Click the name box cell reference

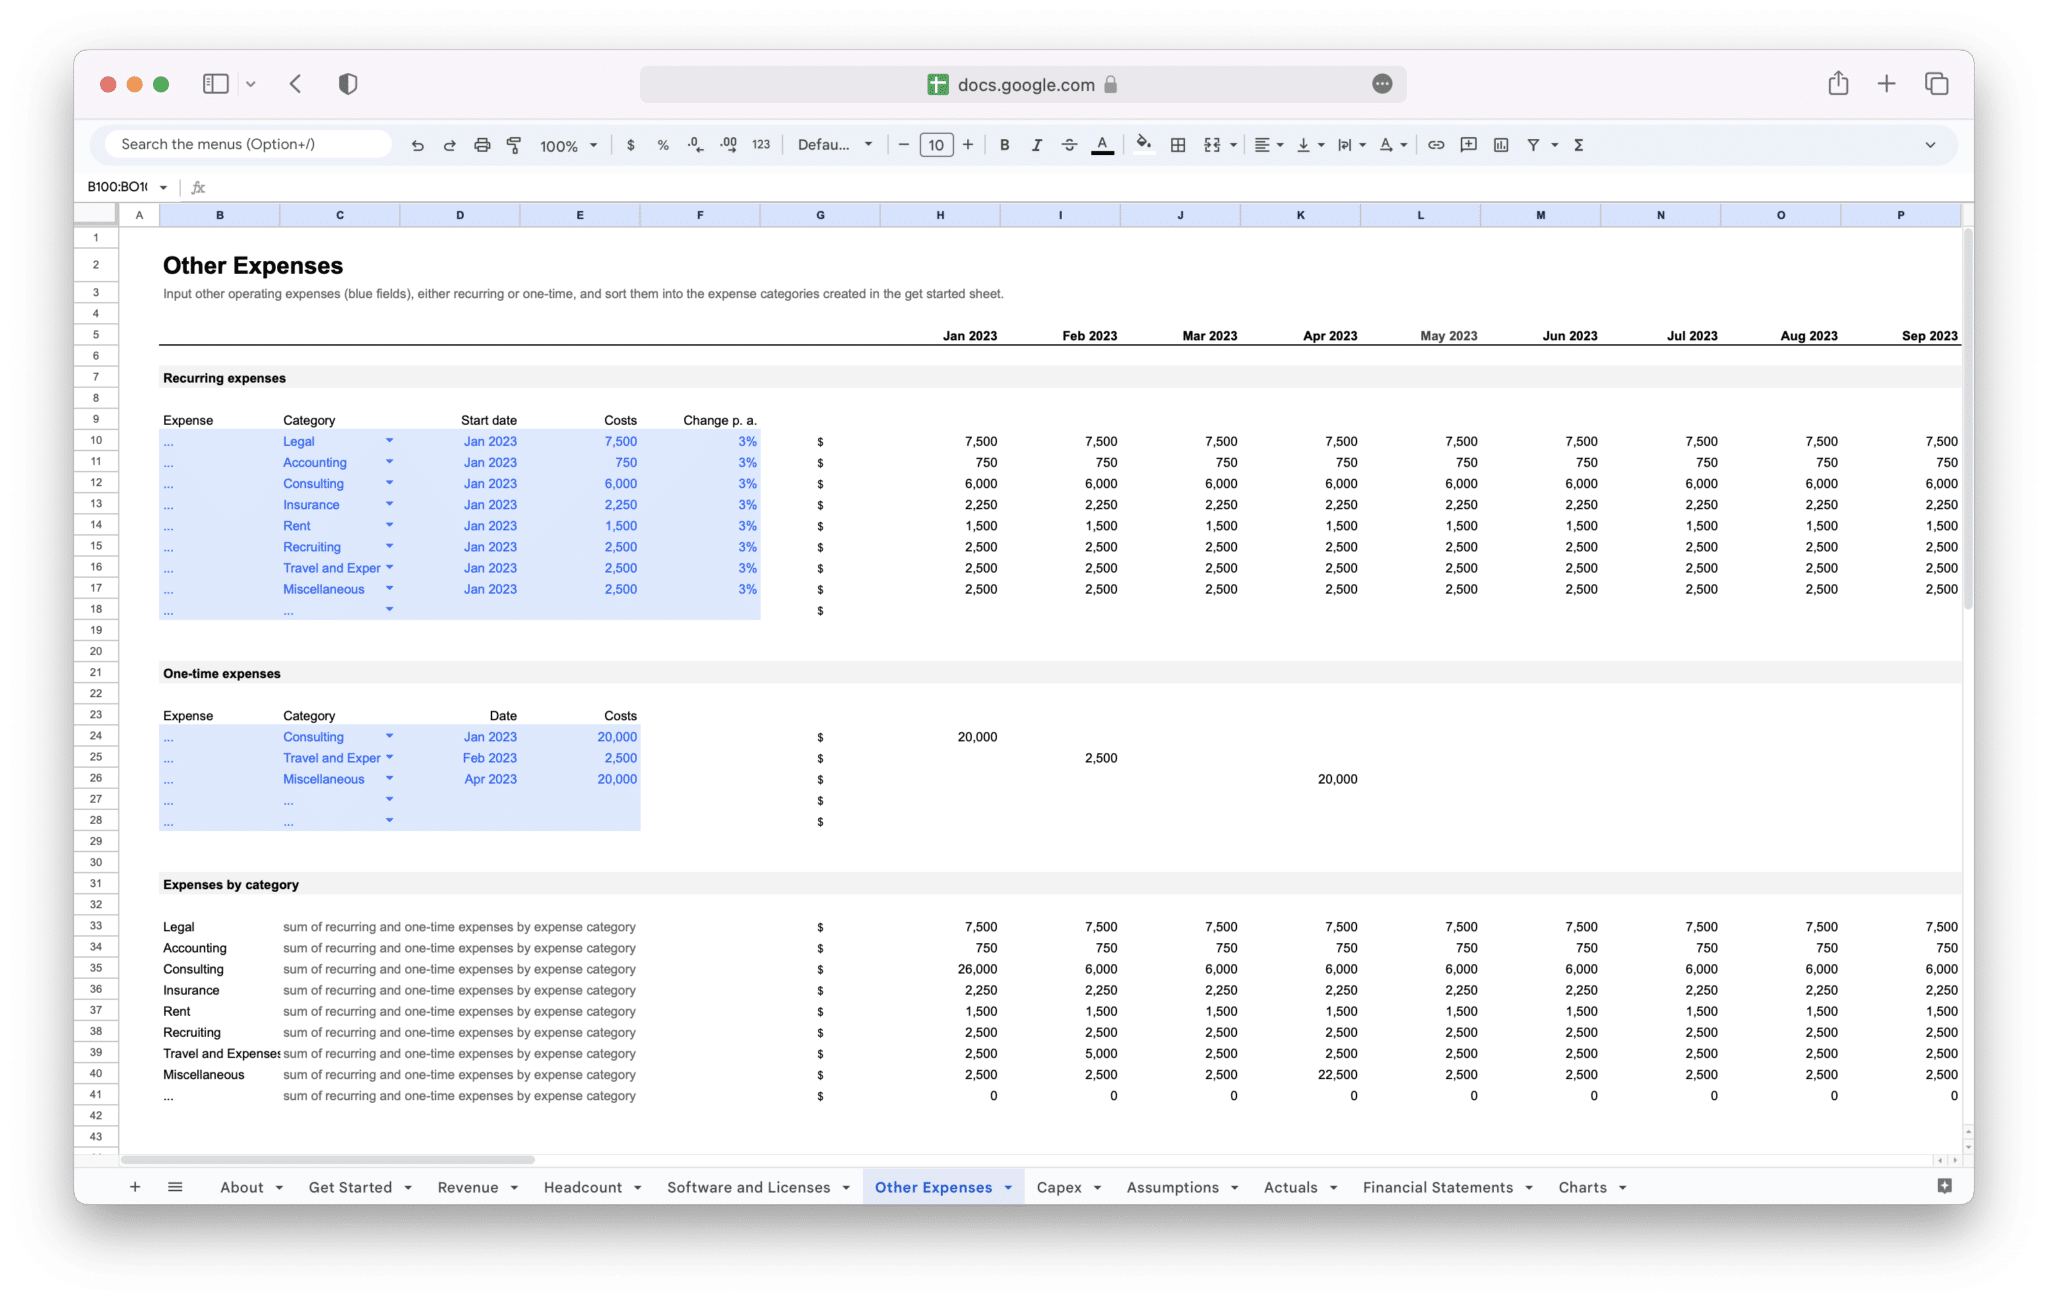(x=117, y=187)
